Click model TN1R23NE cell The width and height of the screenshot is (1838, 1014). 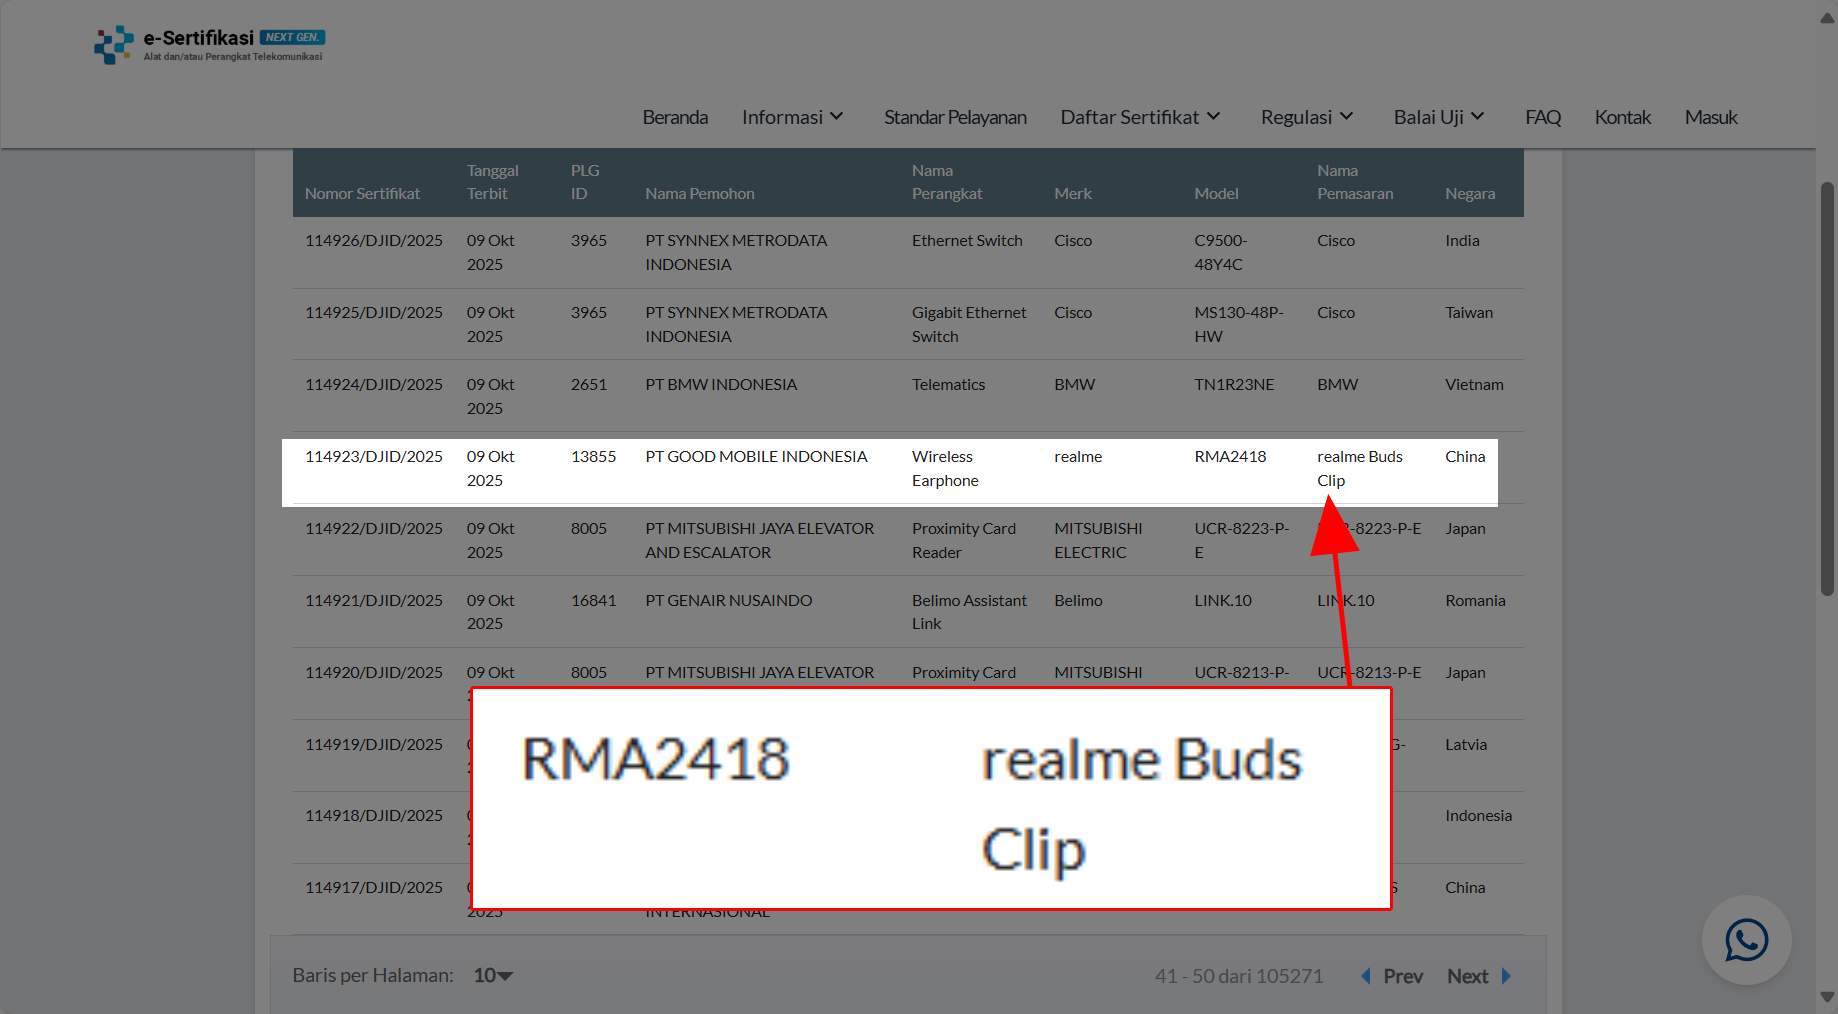coord(1234,384)
